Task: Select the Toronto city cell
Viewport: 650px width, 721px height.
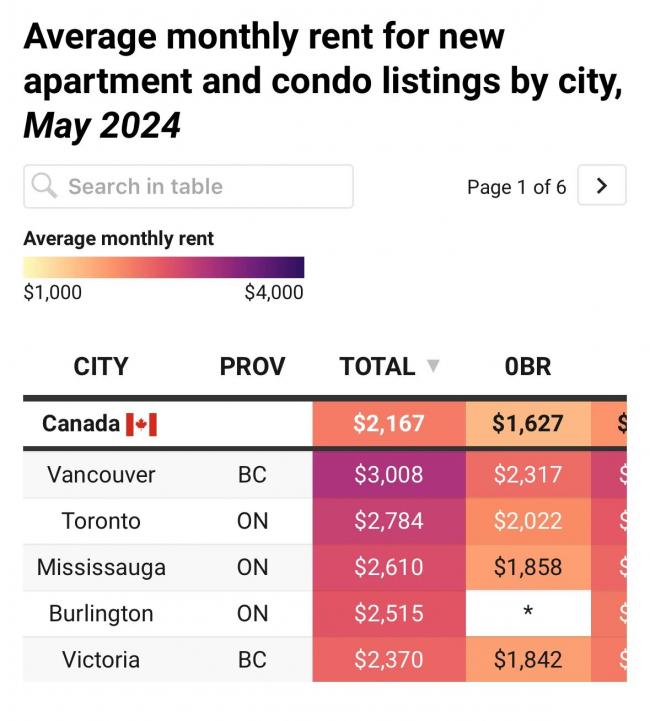Action: click(101, 521)
